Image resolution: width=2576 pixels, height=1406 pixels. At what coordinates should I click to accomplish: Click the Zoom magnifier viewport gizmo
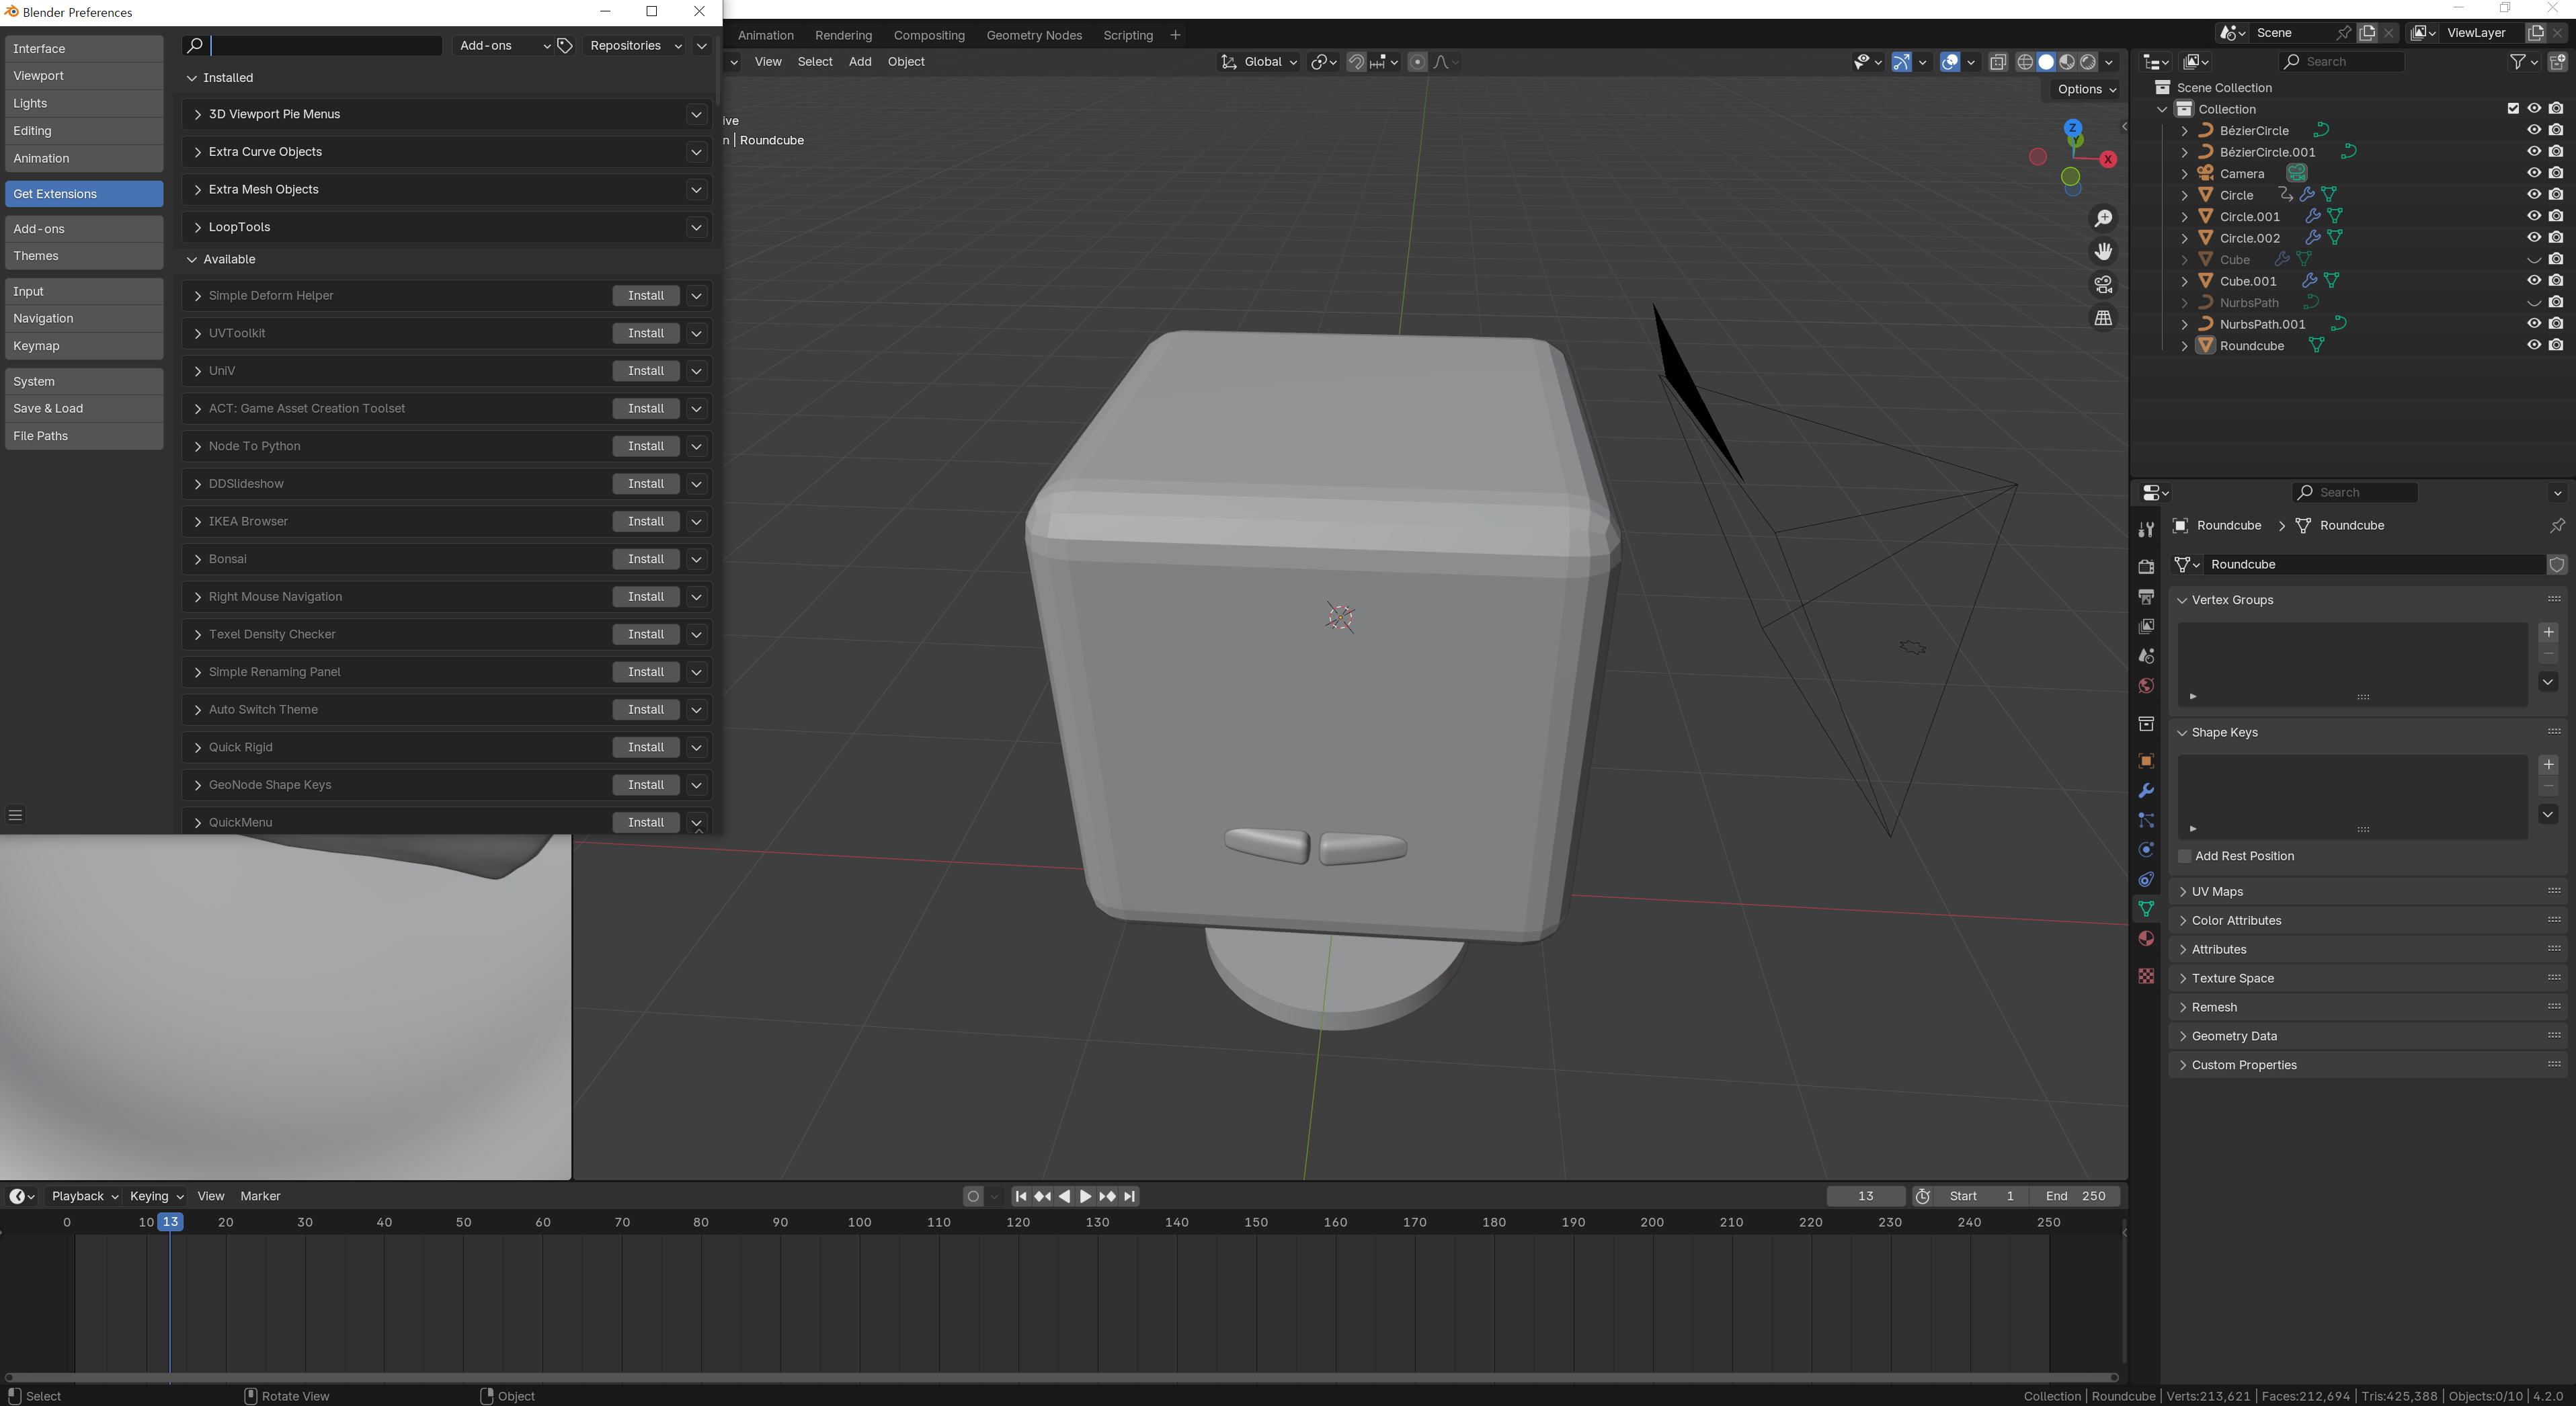pos(2103,218)
